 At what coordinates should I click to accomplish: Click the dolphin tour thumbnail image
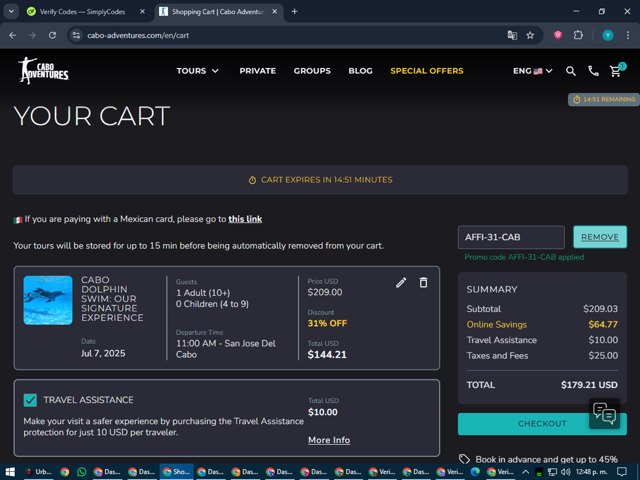[x=48, y=300]
